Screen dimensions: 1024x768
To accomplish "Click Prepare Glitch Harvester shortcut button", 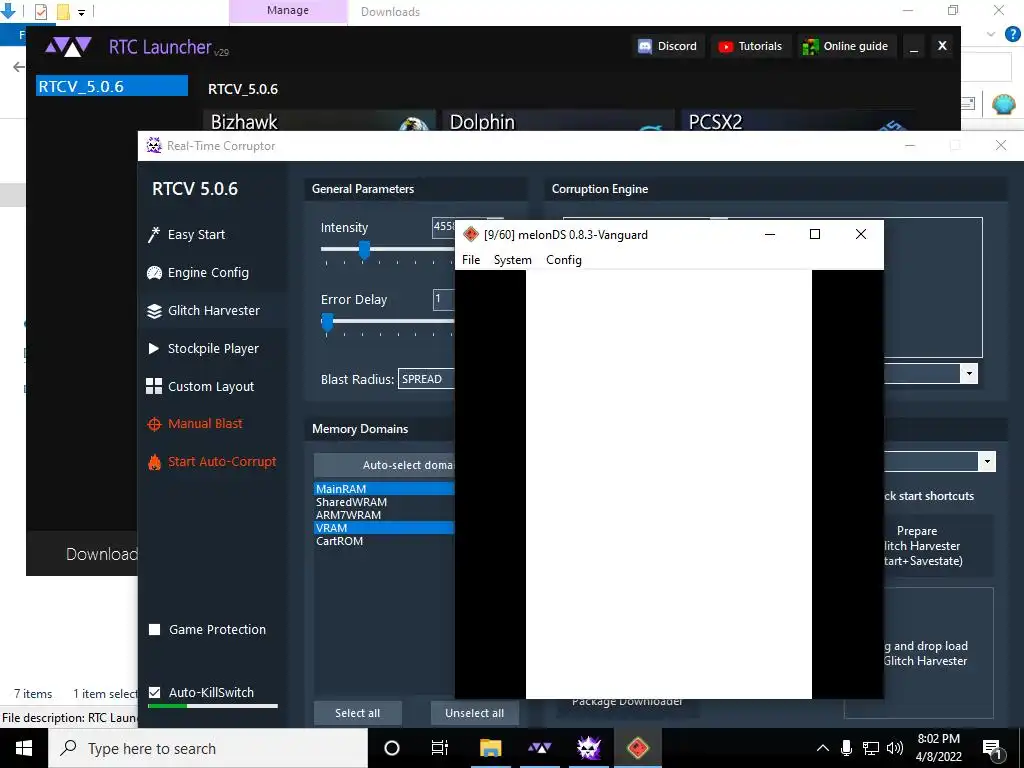I will 938,546.
